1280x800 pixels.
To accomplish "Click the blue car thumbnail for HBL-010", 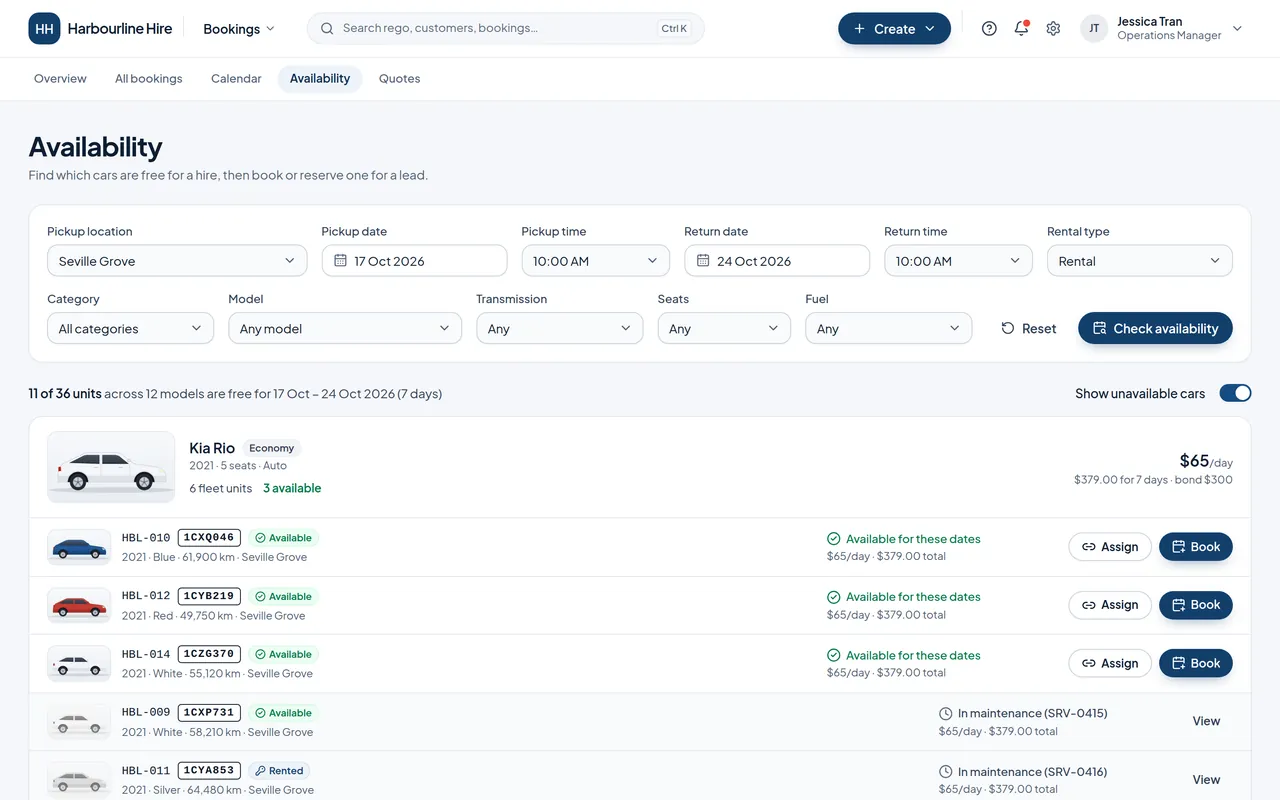I will tap(79, 547).
